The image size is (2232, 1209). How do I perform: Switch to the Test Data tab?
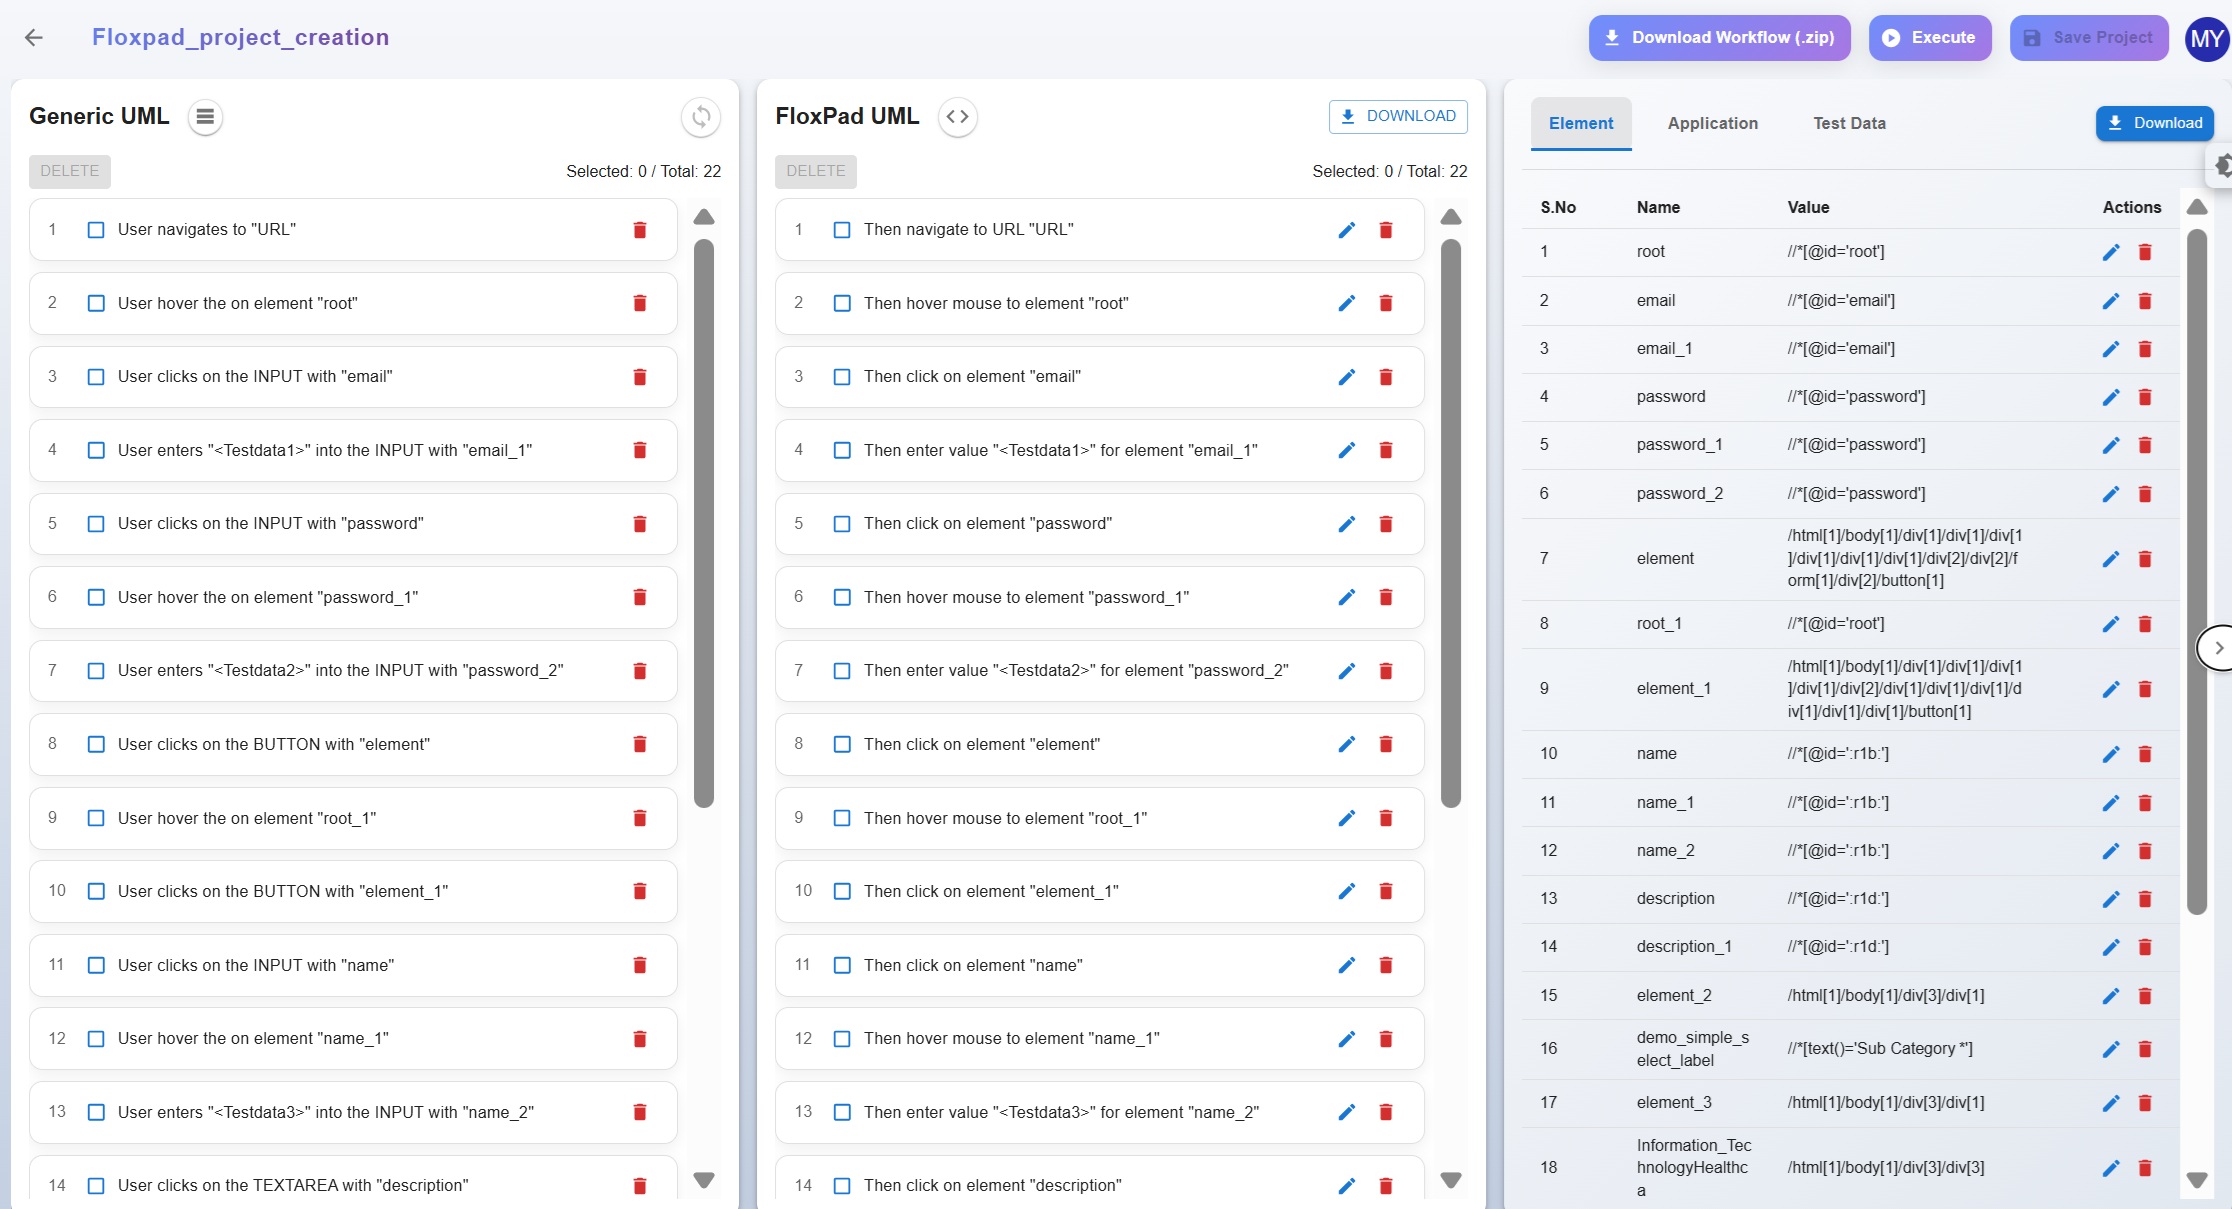pos(1849,123)
